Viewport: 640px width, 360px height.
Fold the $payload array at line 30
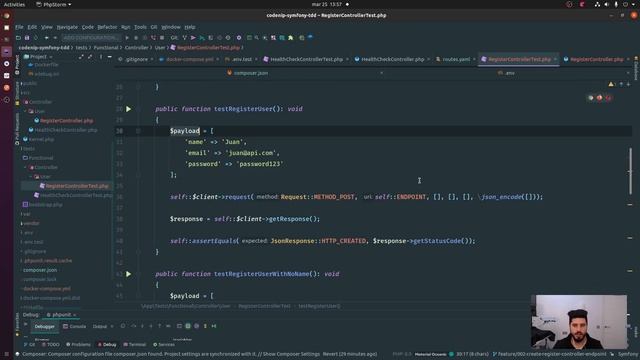point(138,131)
